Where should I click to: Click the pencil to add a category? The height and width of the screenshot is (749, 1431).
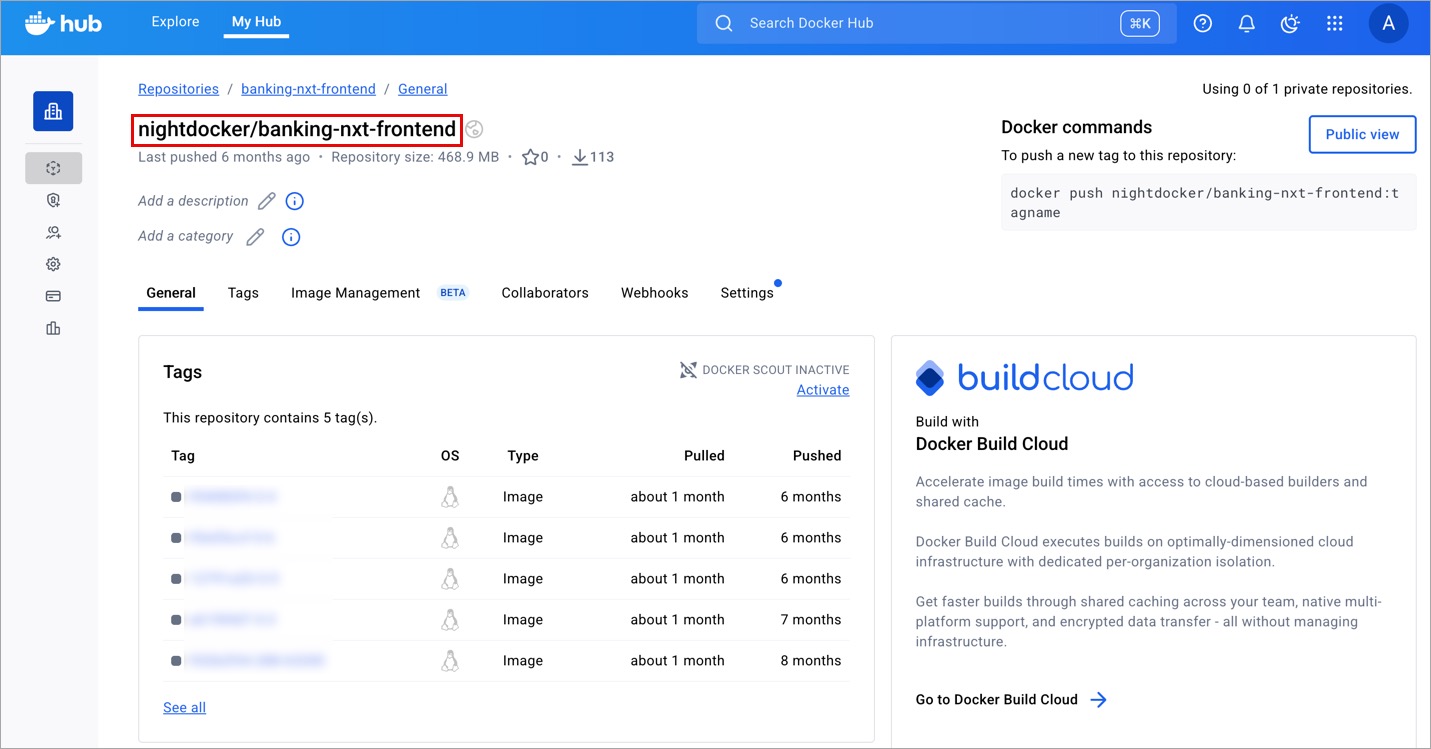tap(256, 237)
